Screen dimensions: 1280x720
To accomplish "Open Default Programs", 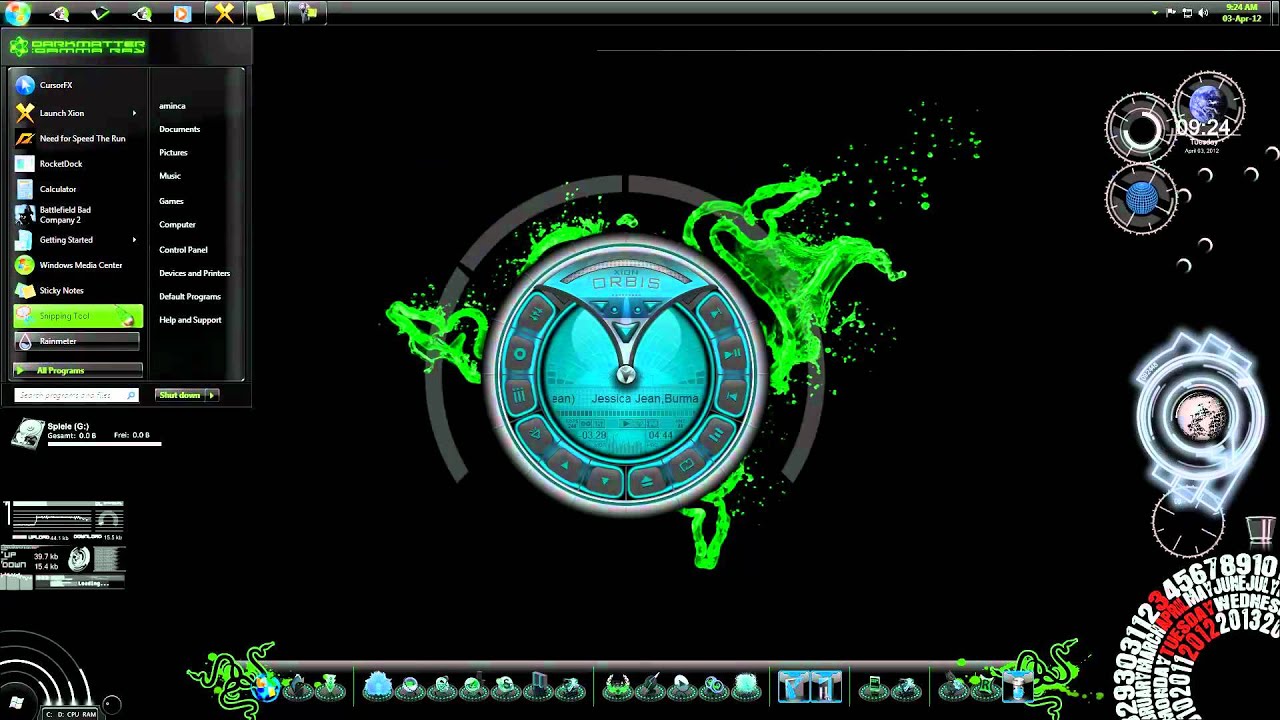I will click(190, 297).
